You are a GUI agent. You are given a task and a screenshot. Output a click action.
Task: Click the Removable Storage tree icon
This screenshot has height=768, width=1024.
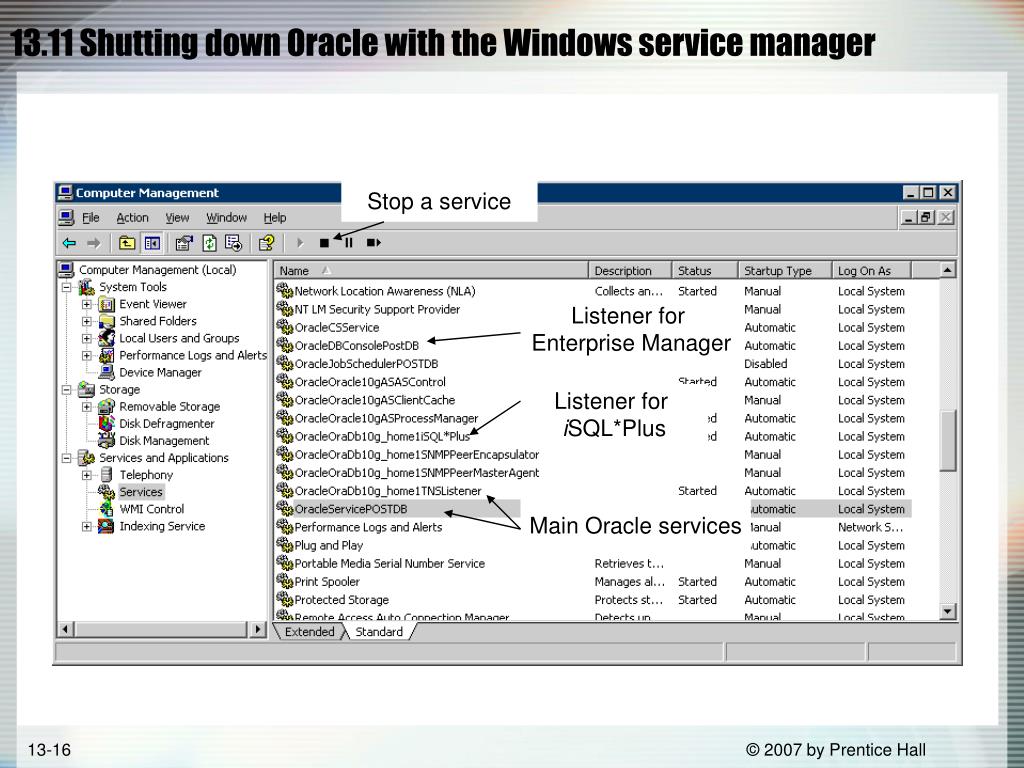(106, 407)
